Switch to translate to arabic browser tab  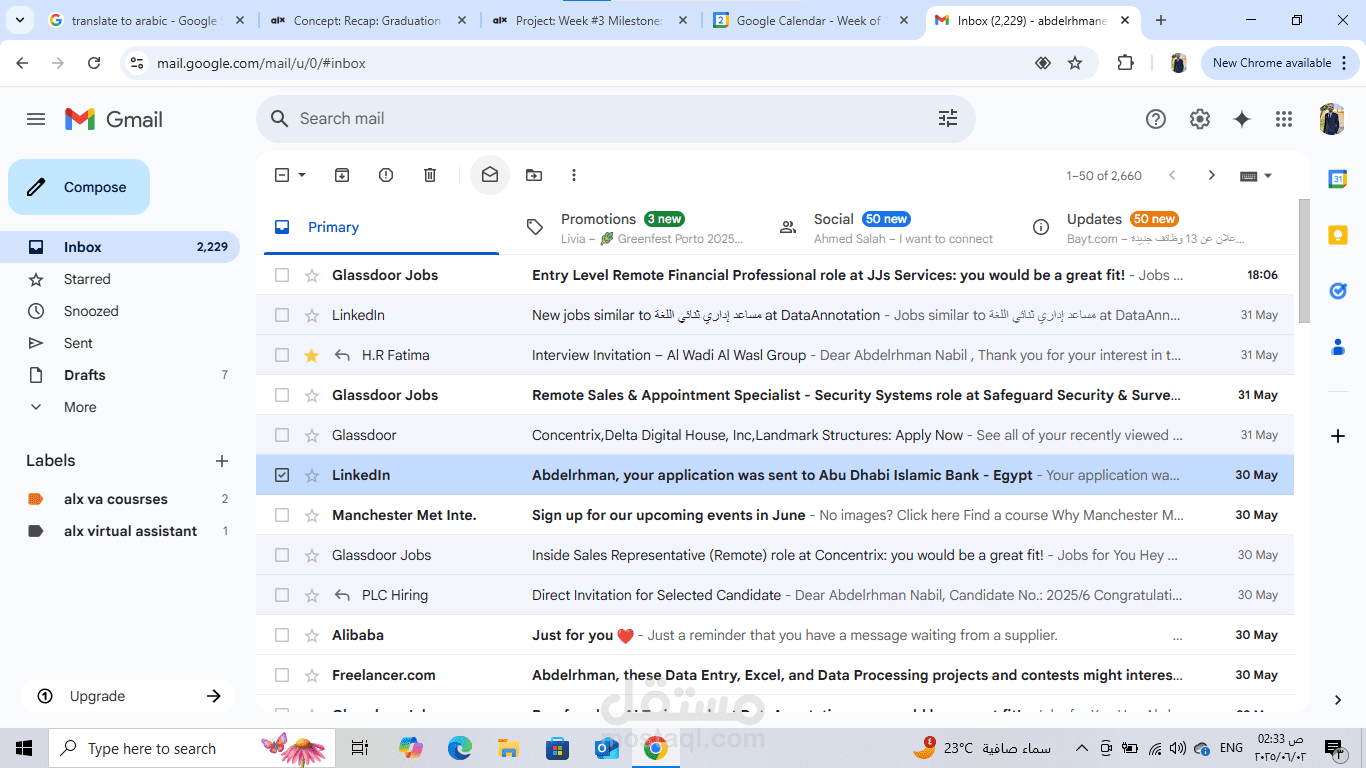[x=145, y=20]
